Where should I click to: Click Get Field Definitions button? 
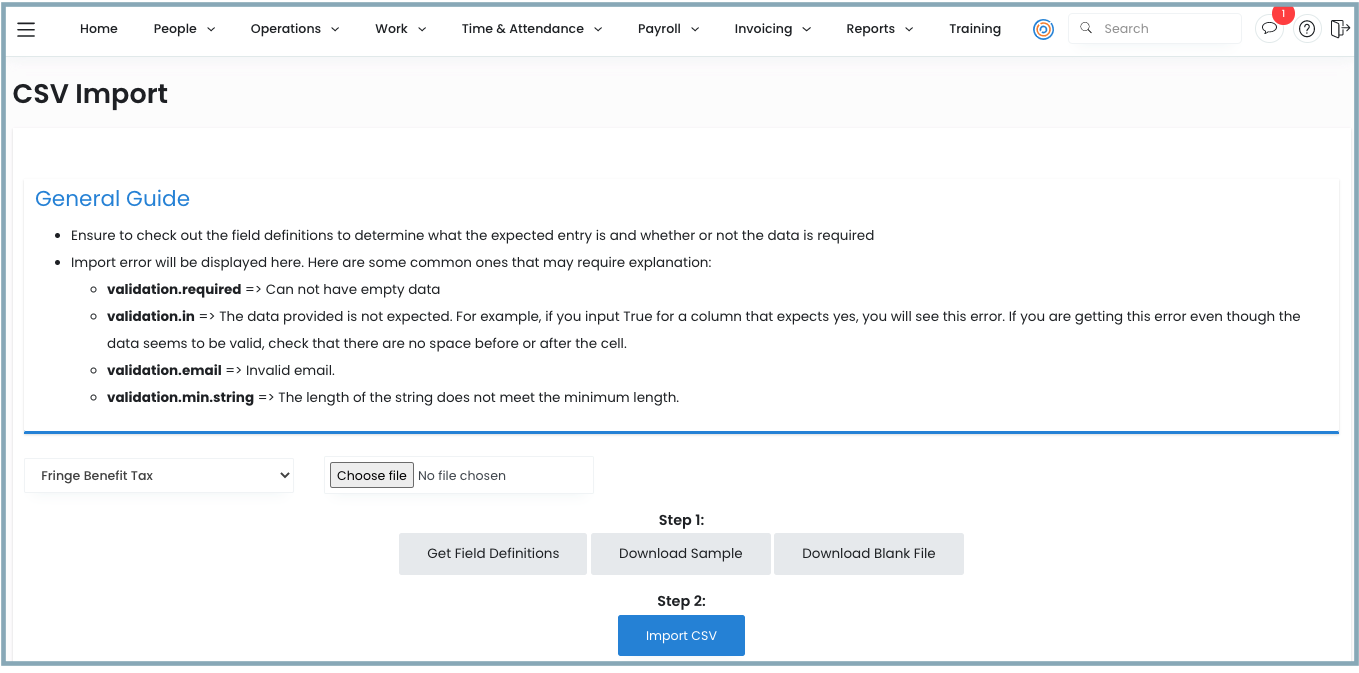pos(493,554)
